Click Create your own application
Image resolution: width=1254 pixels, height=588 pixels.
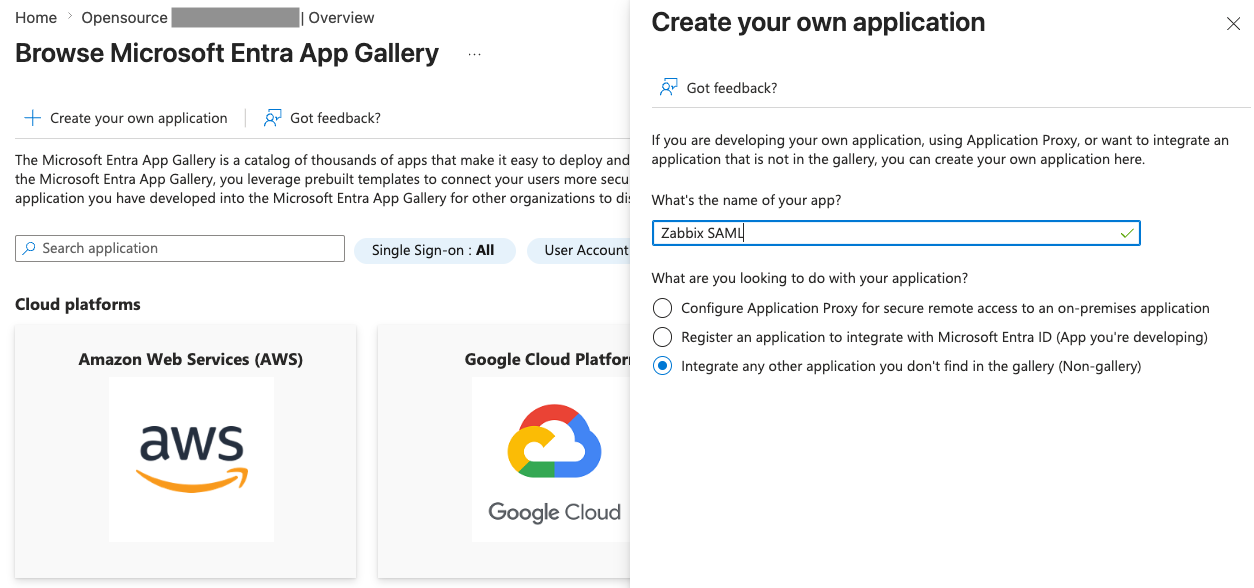(x=137, y=117)
